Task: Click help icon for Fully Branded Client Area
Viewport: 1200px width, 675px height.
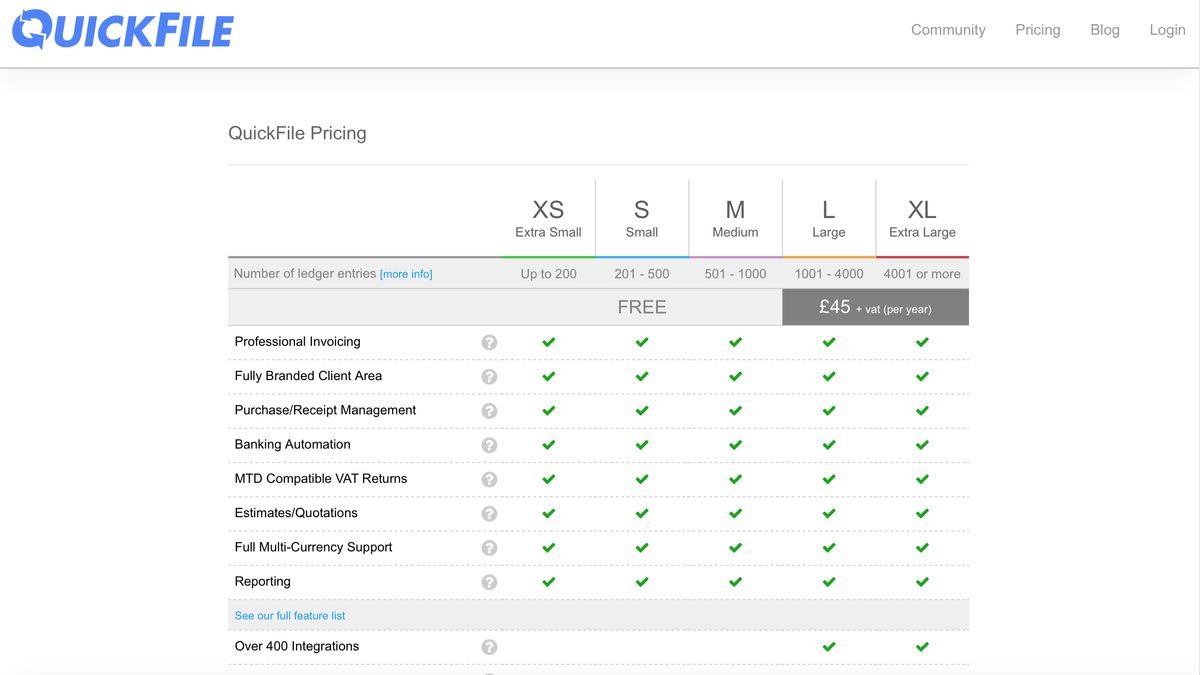Action: tap(489, 377)
